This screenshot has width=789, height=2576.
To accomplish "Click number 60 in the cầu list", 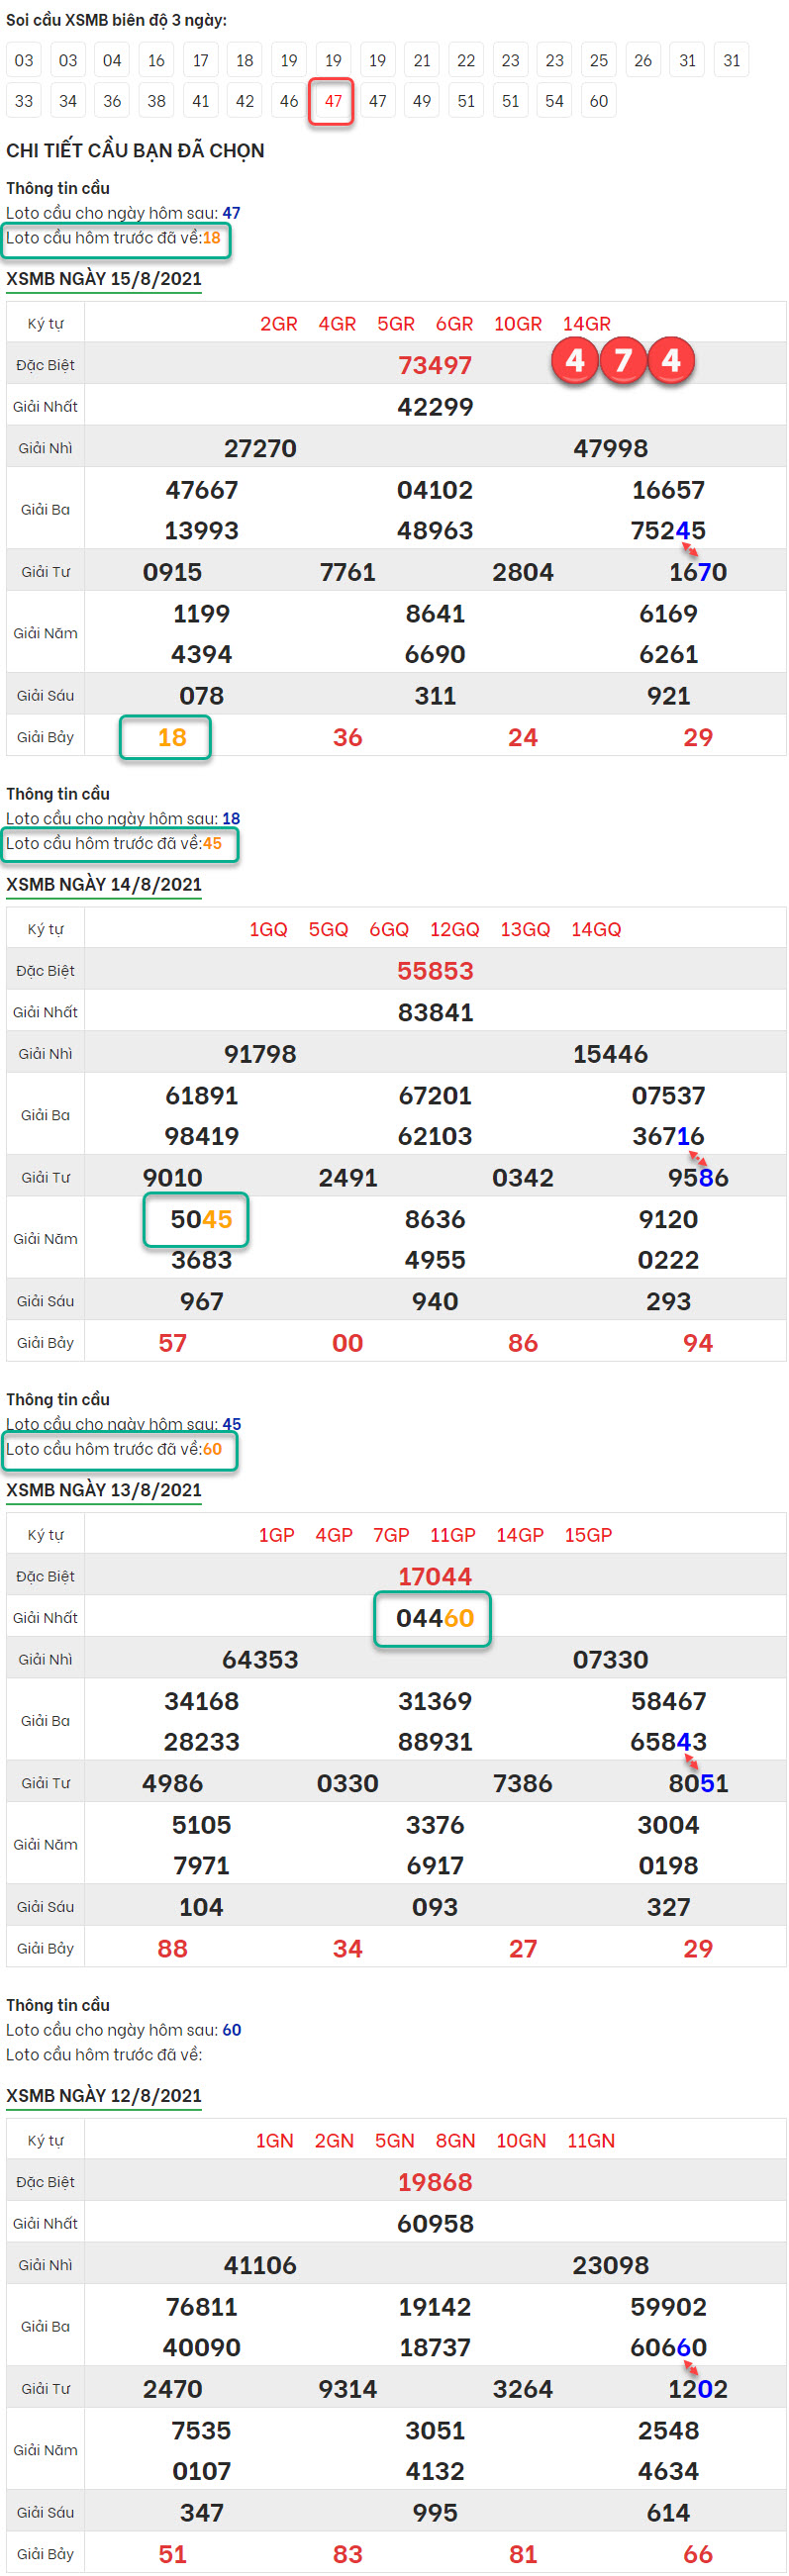I will pyautogui.click(x=598, y=101).
